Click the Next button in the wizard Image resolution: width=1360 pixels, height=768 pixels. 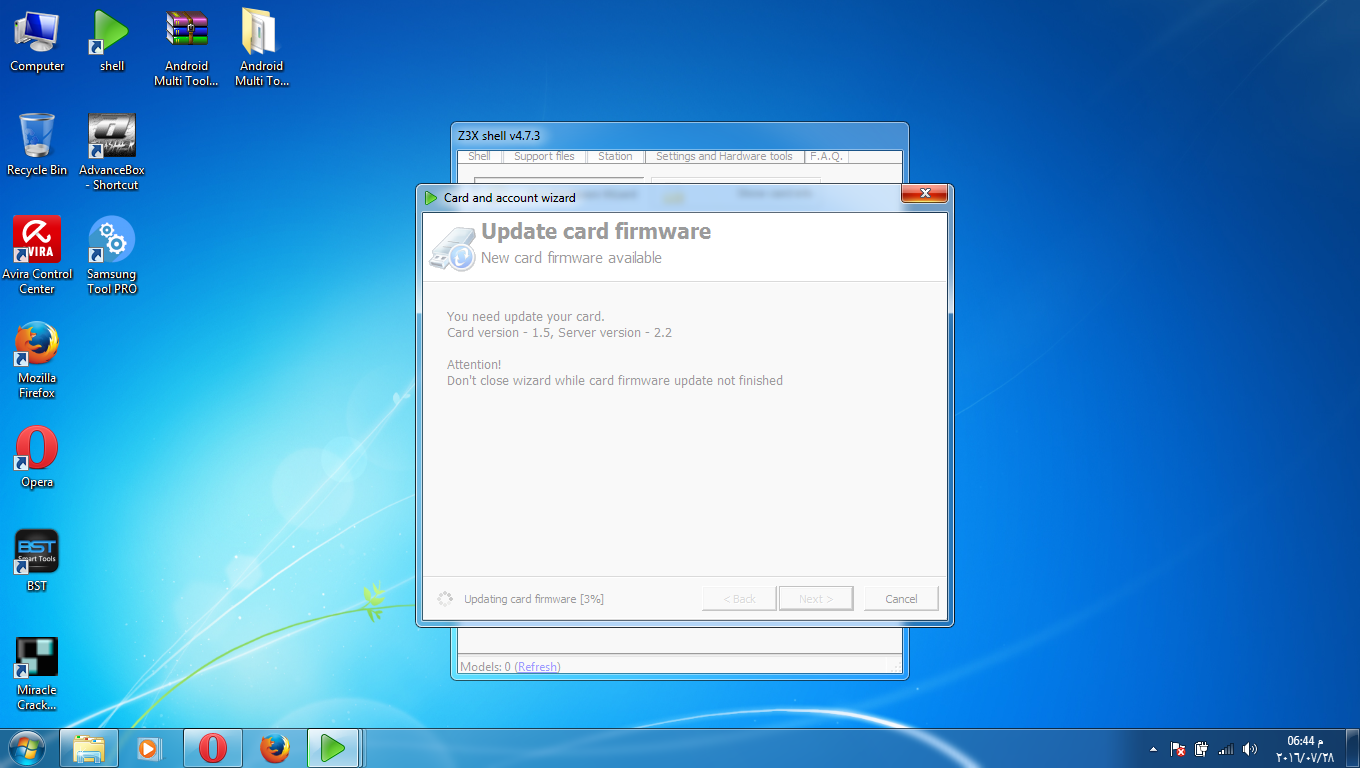tap(816, 598)
